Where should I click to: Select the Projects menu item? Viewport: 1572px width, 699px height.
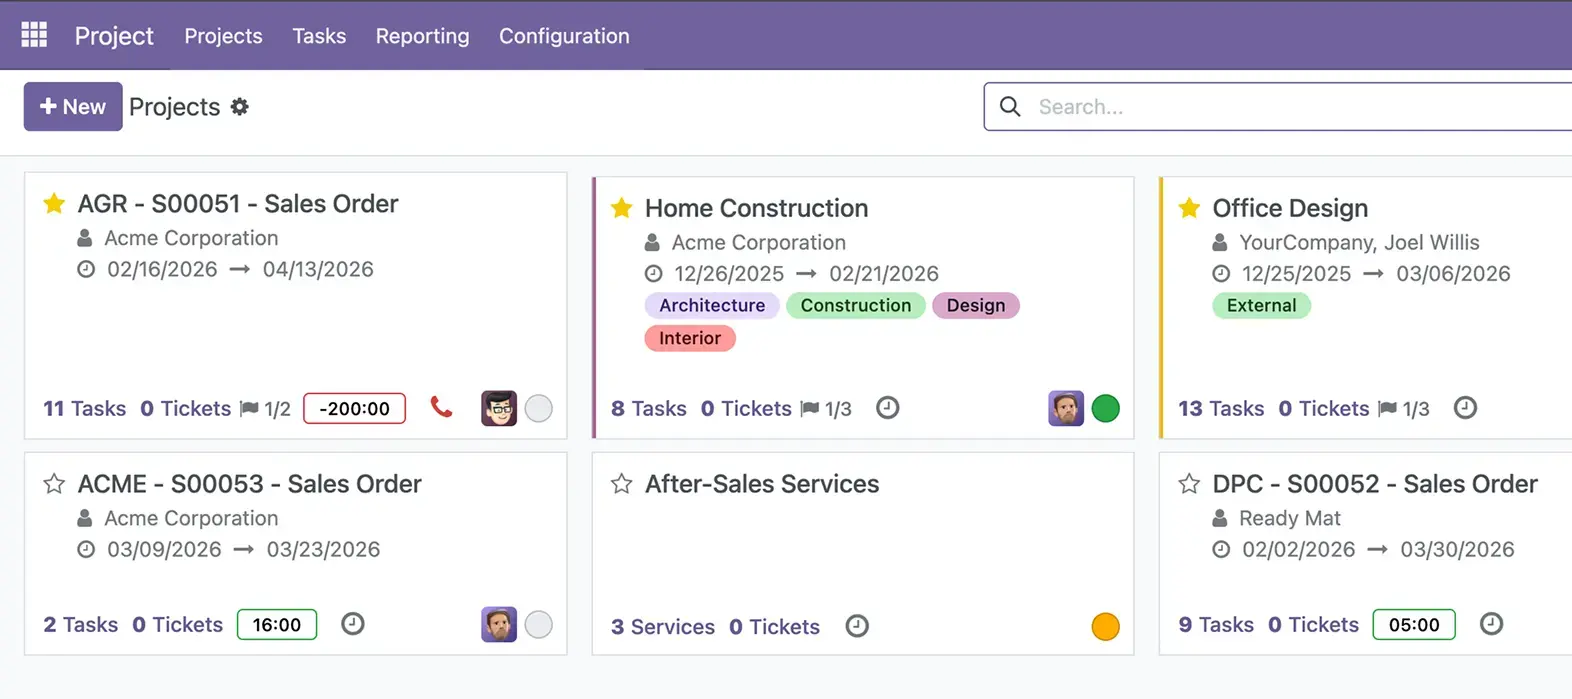(223, 36)
